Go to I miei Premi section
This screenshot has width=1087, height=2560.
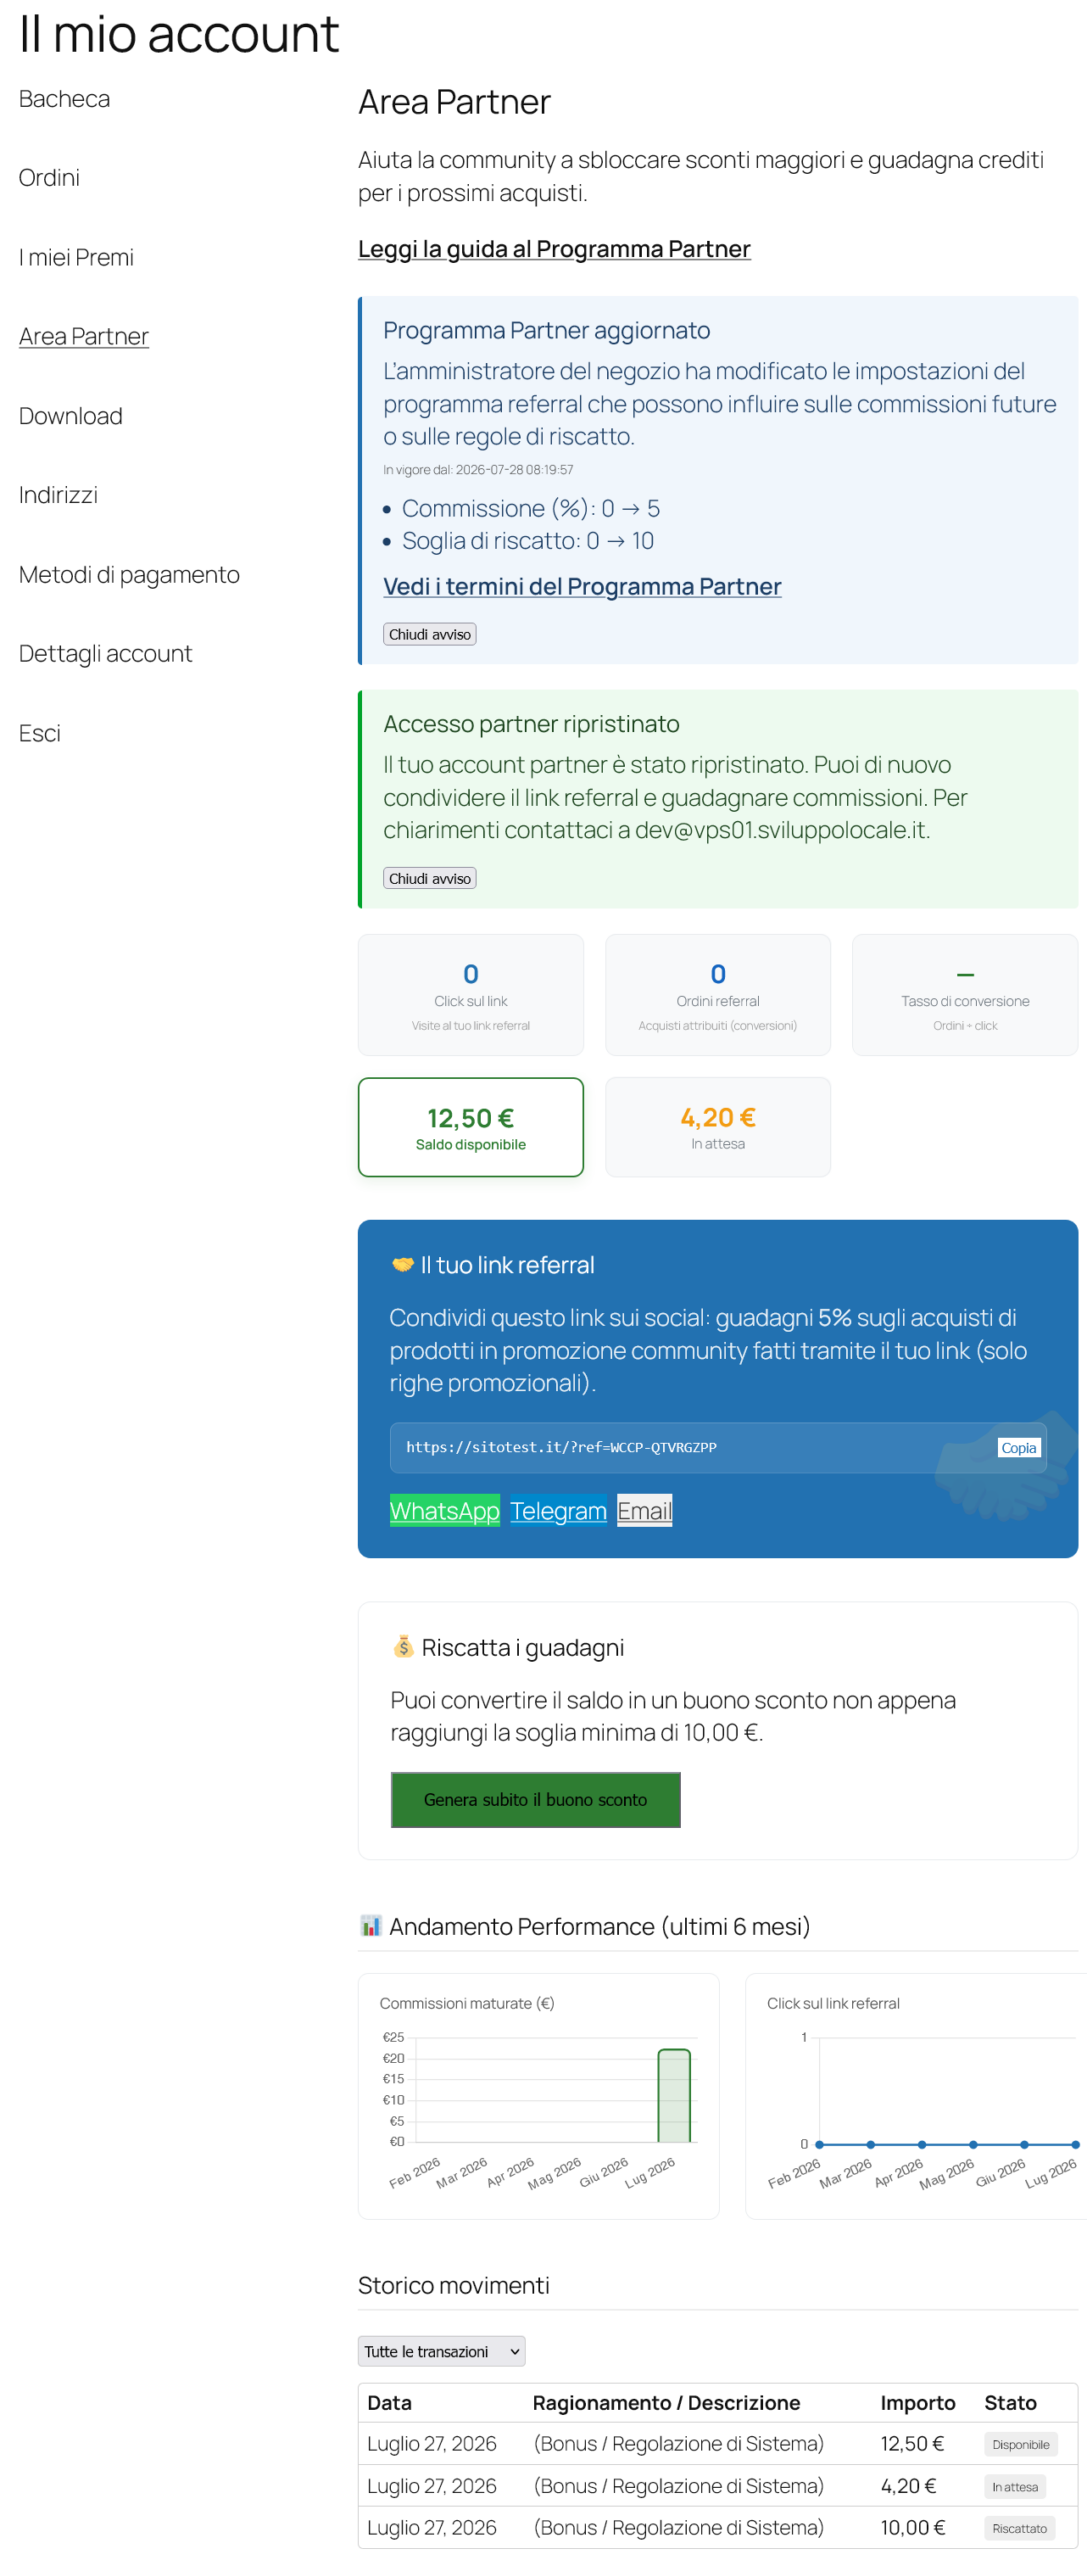[x=76, y=257]
